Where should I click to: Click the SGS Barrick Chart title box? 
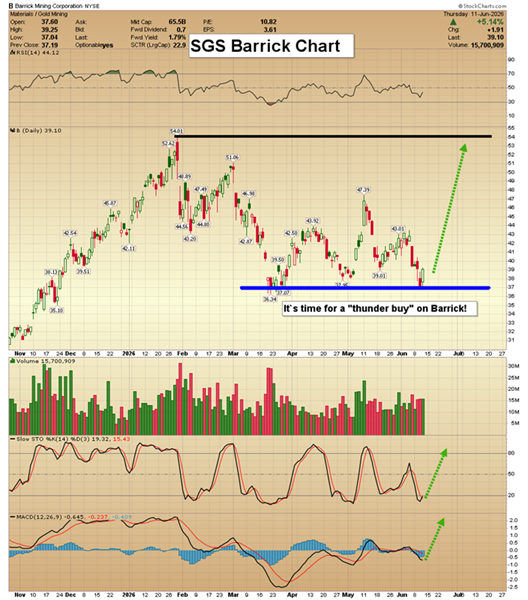(271, 46)
